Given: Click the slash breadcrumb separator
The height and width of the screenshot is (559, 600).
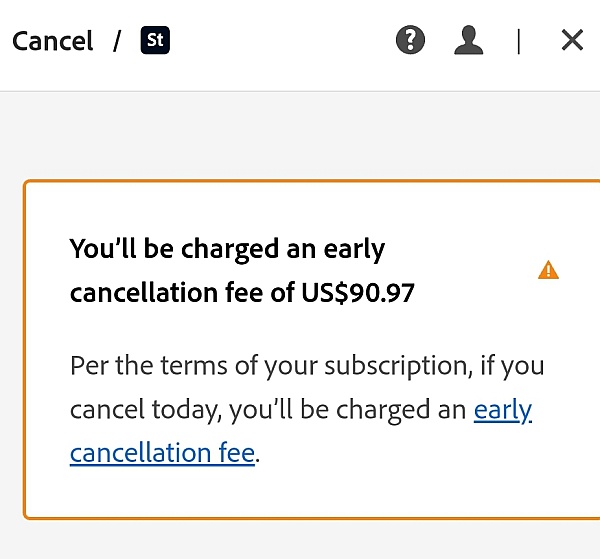Looking at the screenshot, I should point(117,41).
